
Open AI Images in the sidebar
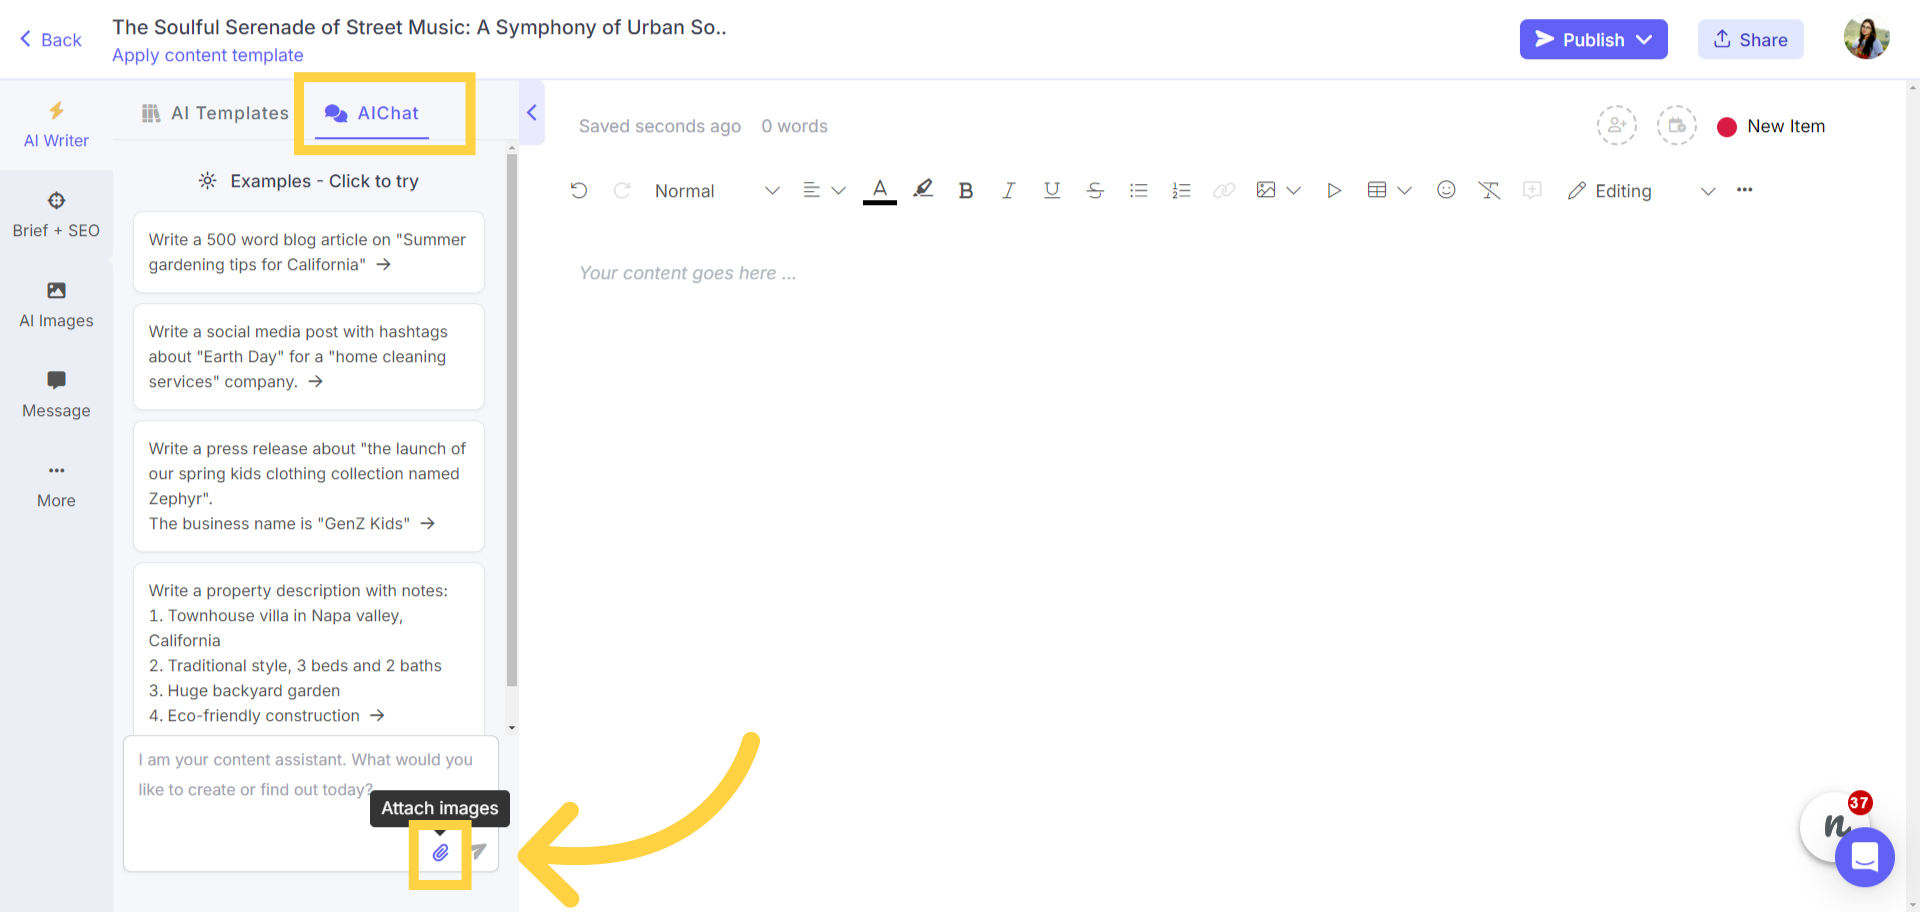point(56,305)
